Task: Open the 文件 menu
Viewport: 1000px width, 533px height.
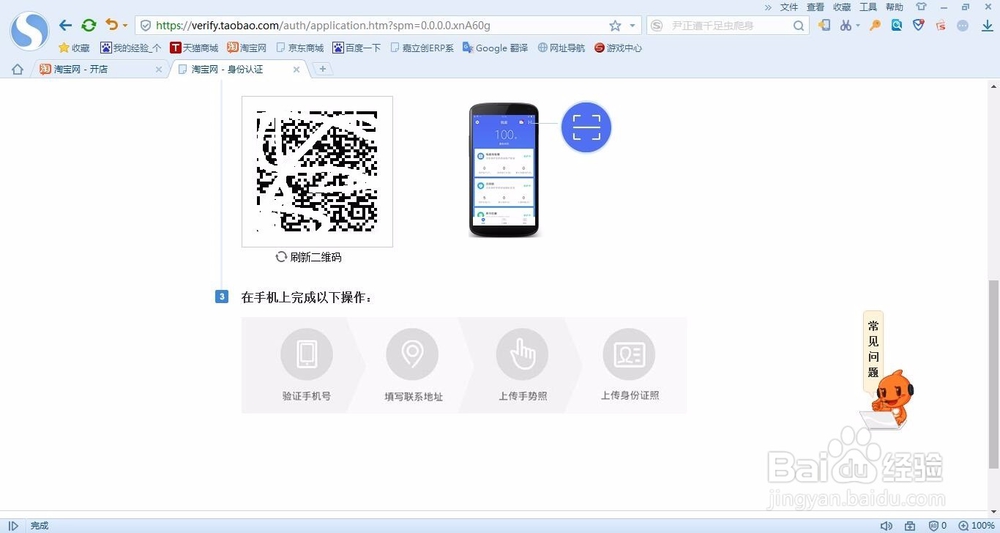Action: [x=789, y=7]
